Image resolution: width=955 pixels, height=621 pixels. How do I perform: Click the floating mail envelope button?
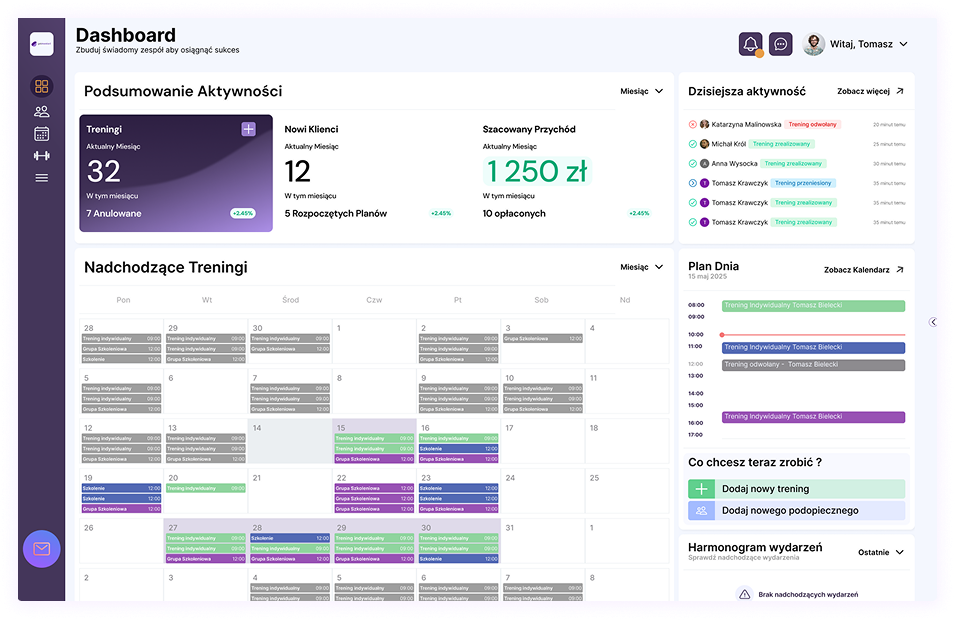click(42, 548)
